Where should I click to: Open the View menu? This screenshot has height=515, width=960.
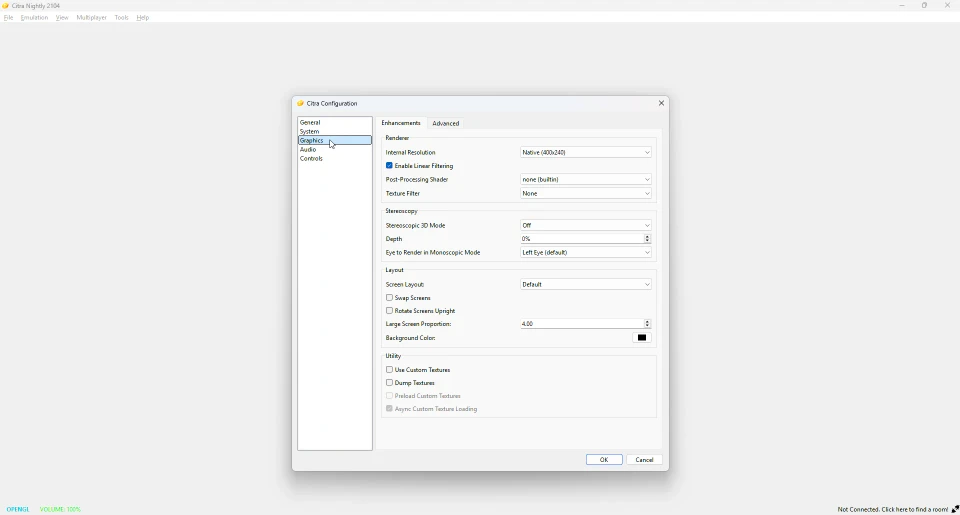coord(62,18)
